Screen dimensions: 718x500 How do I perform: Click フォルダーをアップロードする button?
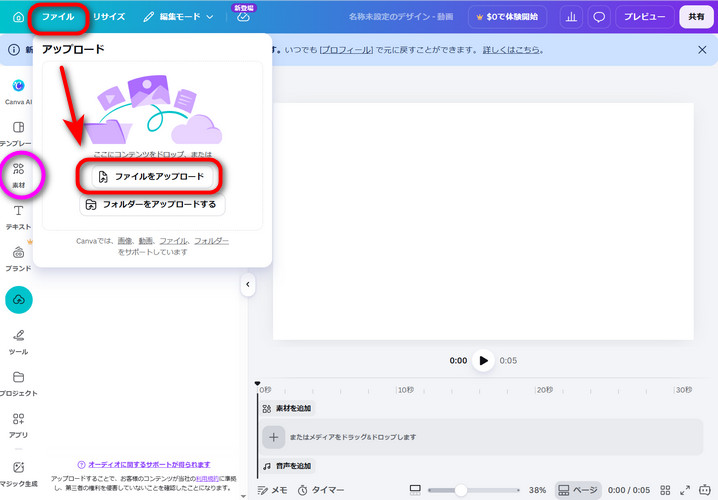click(152, 204)
